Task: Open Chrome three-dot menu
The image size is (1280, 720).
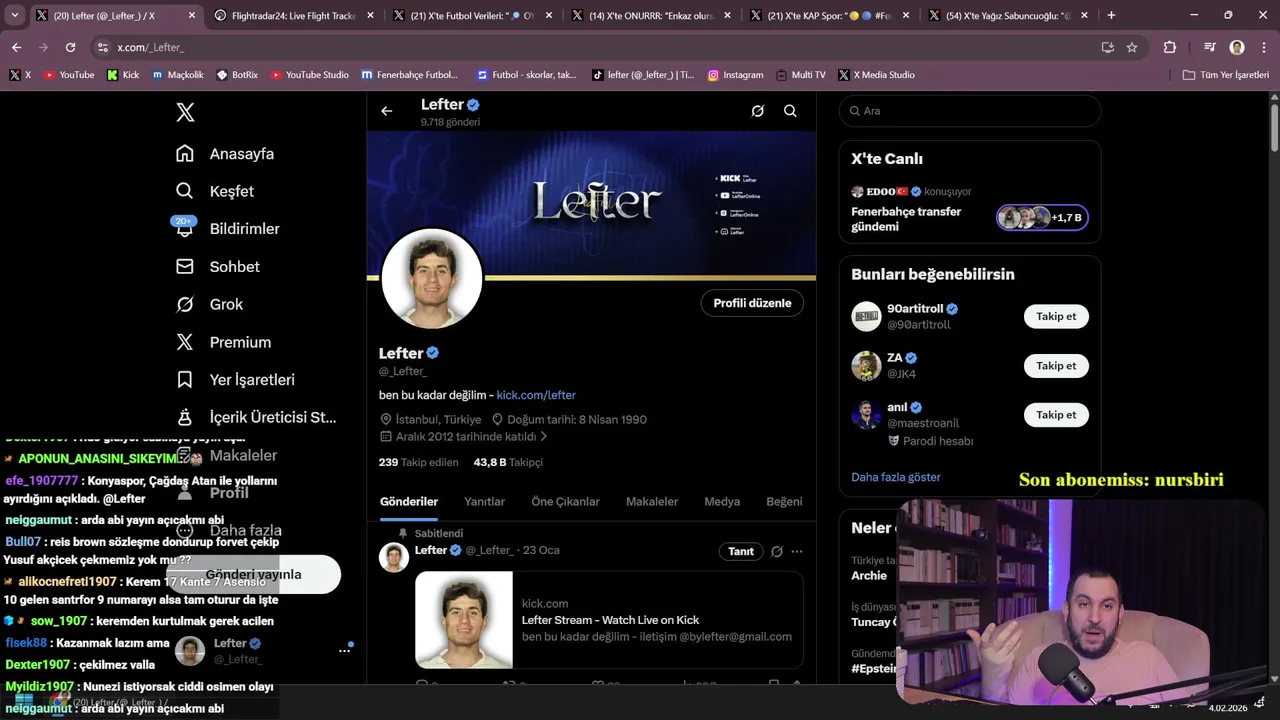Action: (1263, 47)
